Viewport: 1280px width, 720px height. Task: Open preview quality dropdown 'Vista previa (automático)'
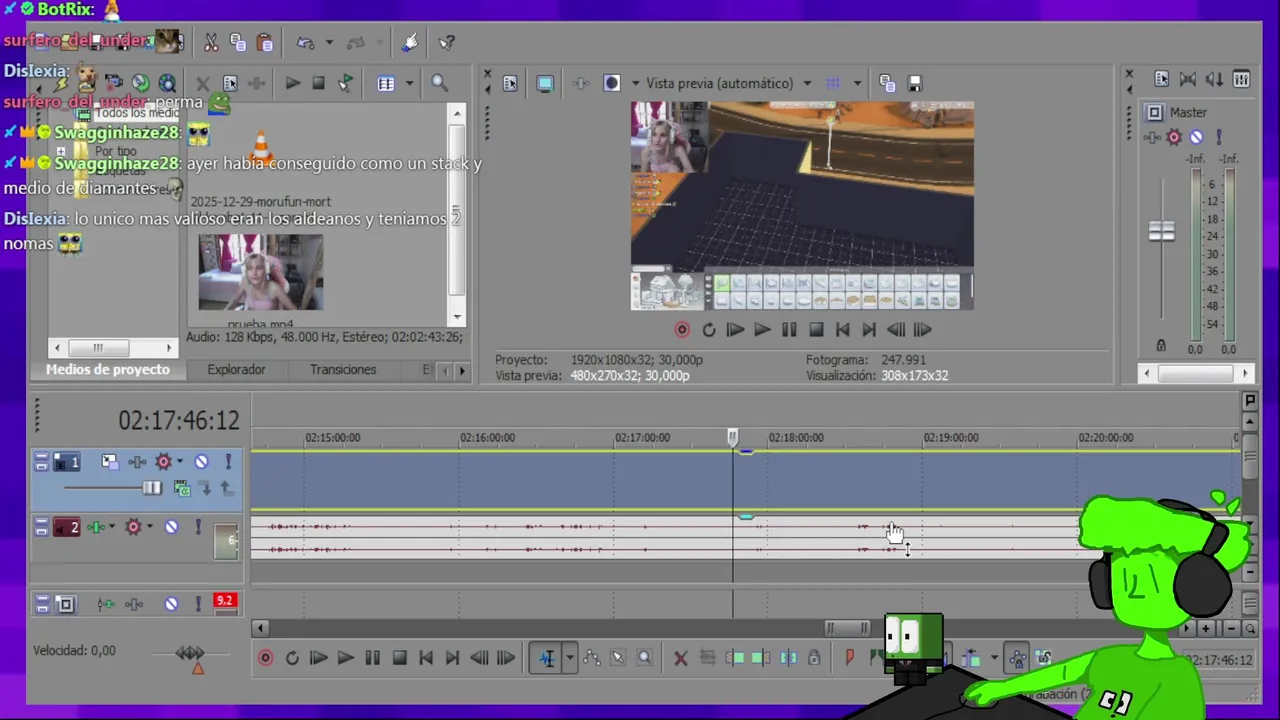pos(728,83)
